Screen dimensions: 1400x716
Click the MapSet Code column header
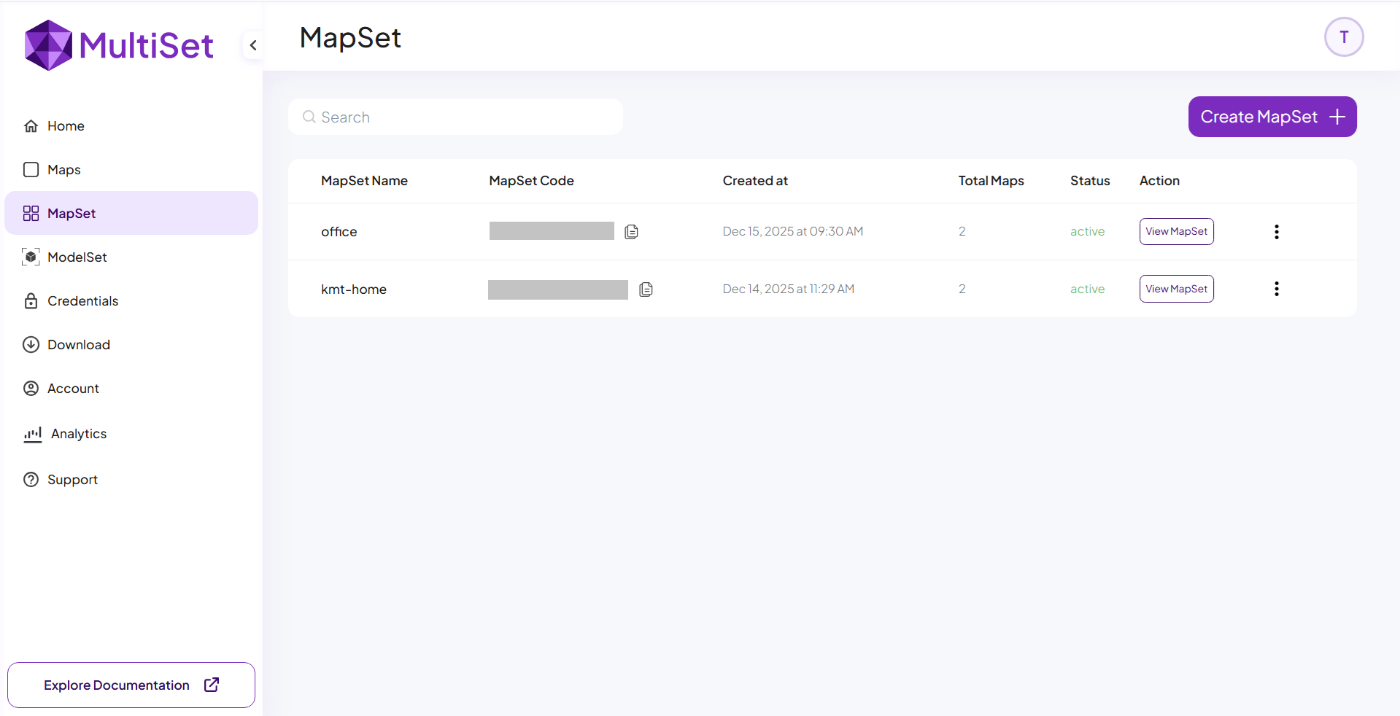tap(531, 181)
